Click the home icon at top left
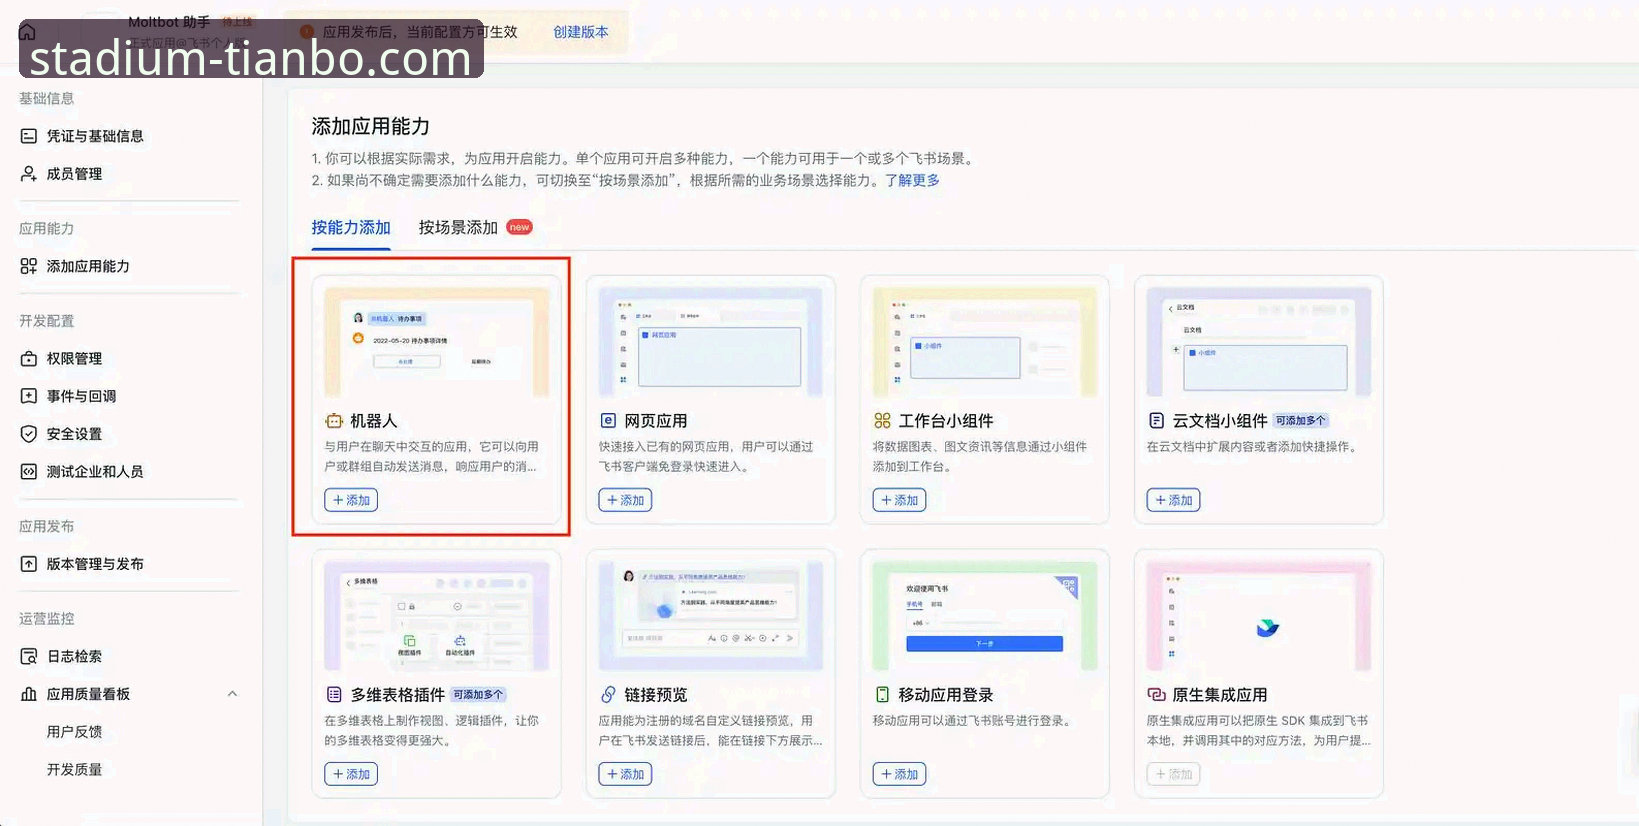1639x826 pixels. click(x=28, y=32)
